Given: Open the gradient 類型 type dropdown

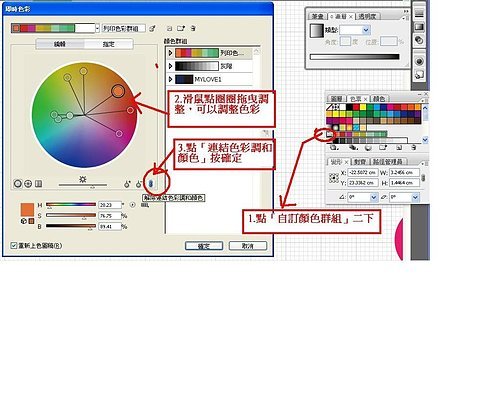Looking at the screenshot, I should [366, 30].
